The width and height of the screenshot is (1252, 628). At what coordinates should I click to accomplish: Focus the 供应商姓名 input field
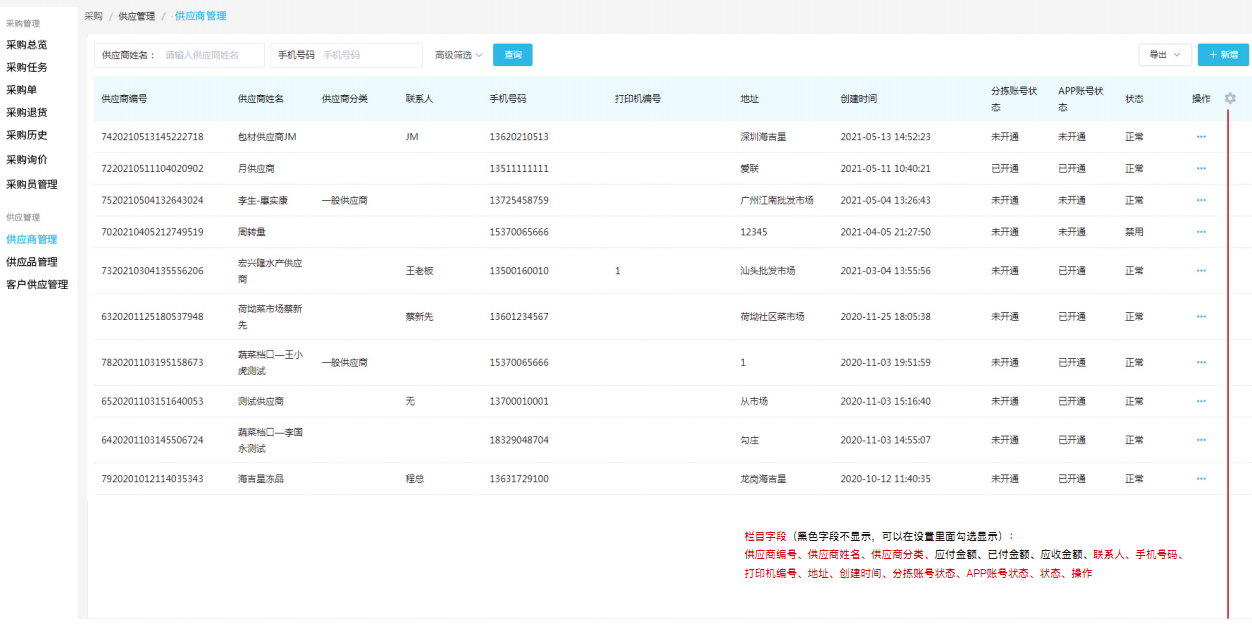point(211,55)
